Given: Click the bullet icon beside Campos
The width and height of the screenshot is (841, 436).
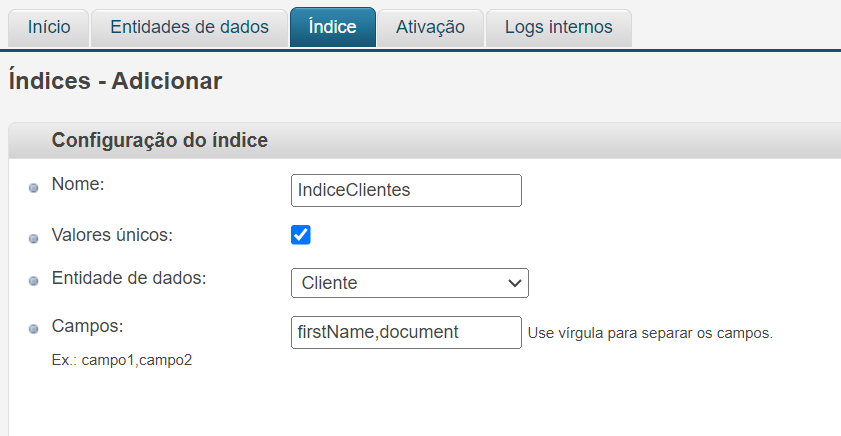Looking at the screenshot, I should coord(34,329).
